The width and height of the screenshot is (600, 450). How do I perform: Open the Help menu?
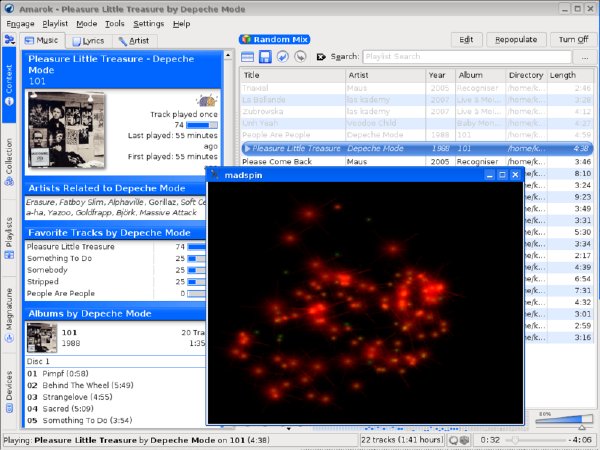pos(181,24)
